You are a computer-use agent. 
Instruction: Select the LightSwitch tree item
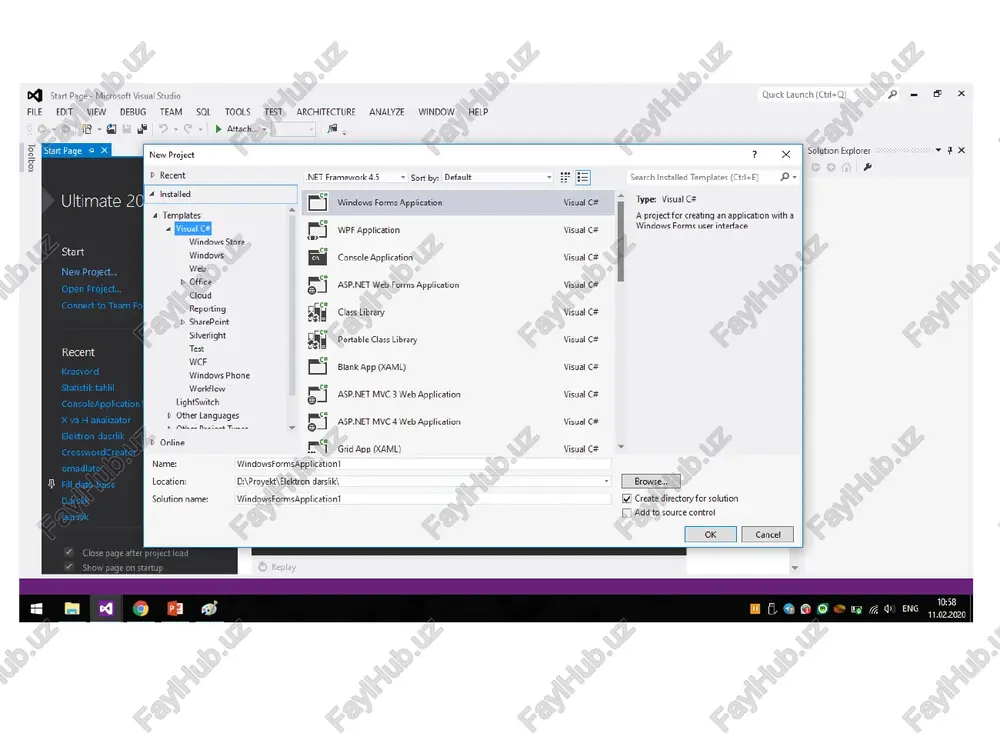[x=198, y=402]
